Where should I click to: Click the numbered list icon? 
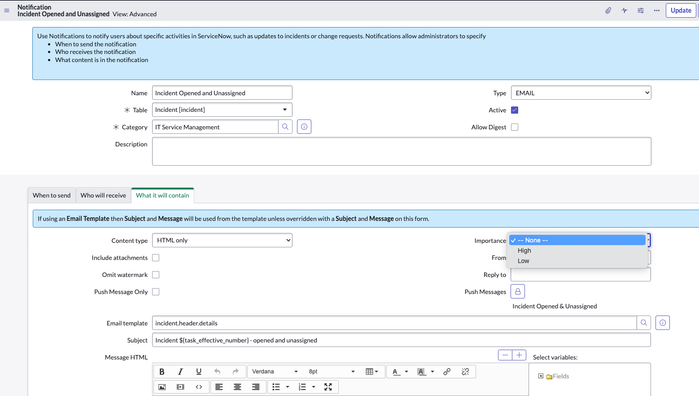[302, 387]
